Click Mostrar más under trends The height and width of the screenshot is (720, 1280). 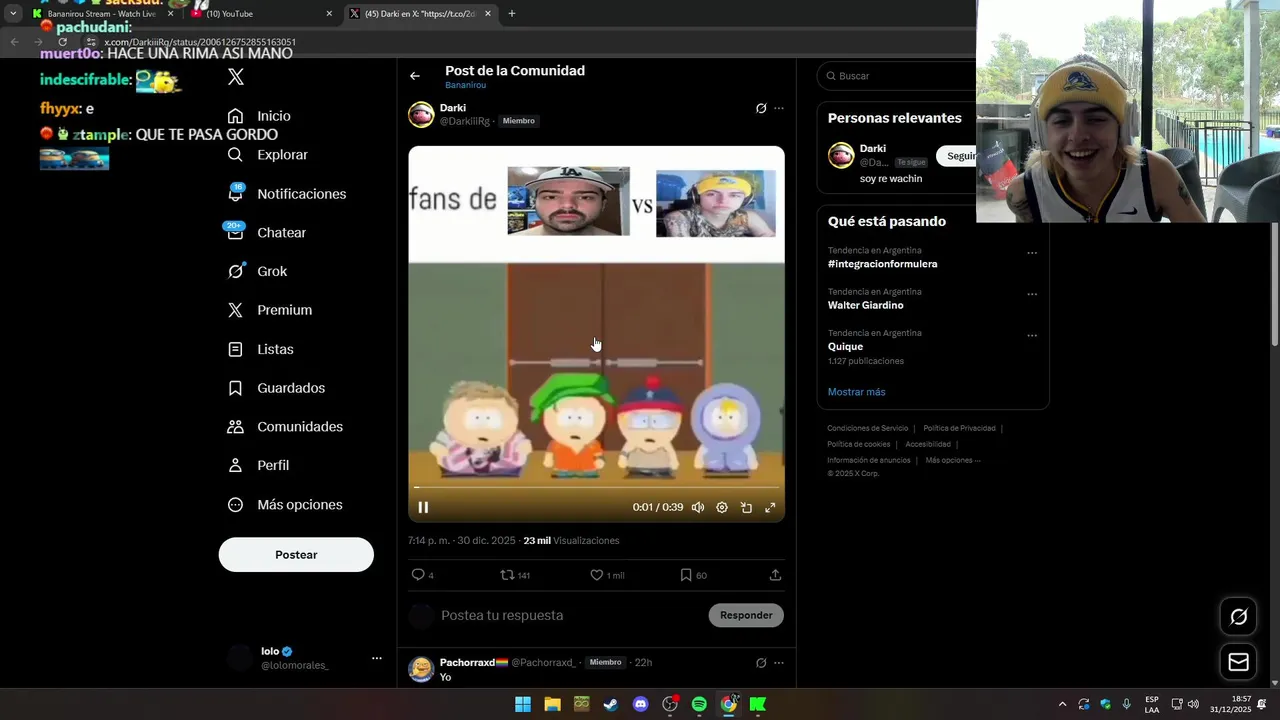[x=857, y=392]
